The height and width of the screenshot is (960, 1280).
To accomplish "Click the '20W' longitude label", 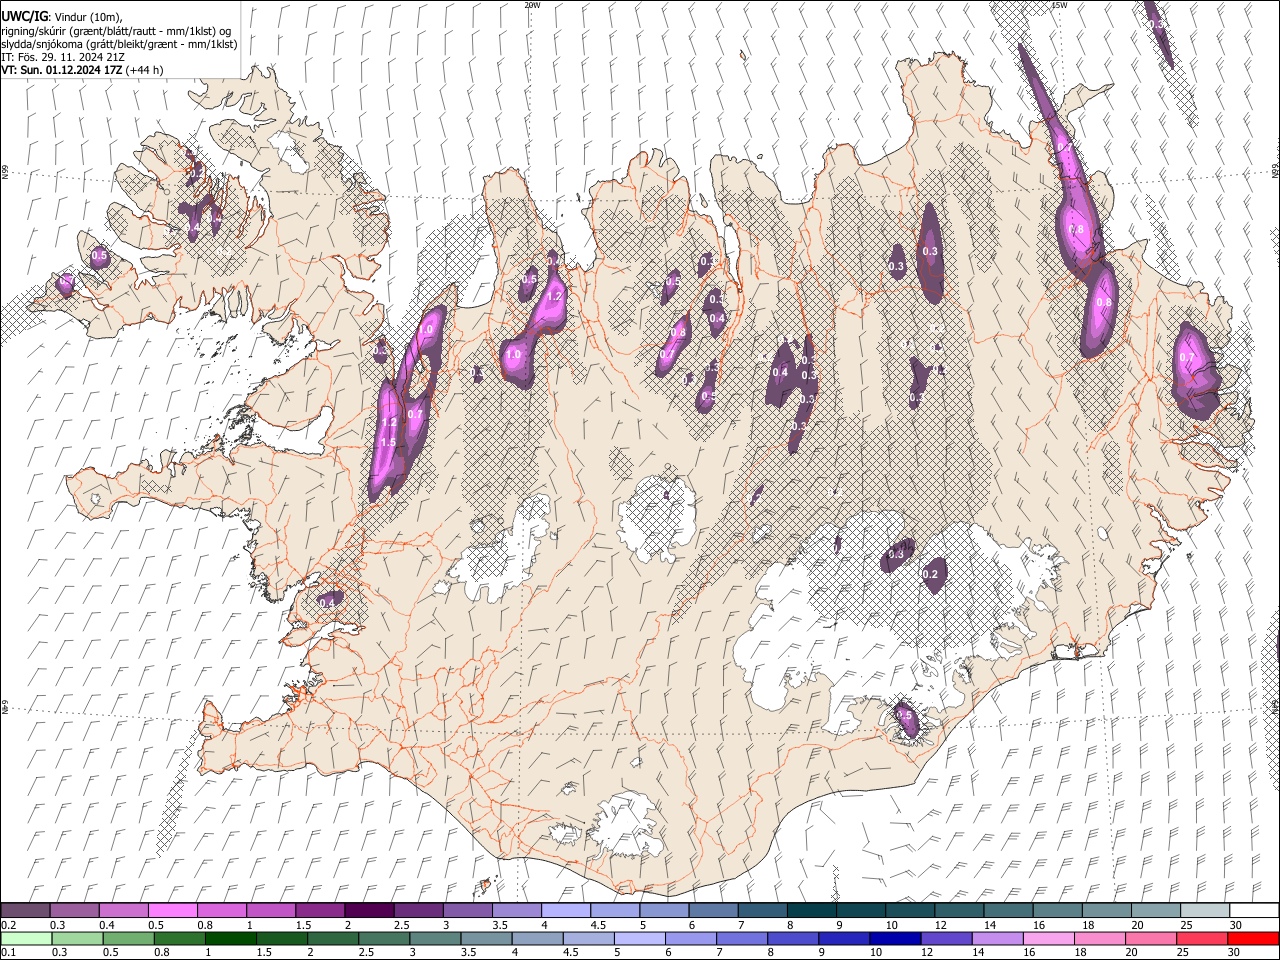I will [532, 5].
